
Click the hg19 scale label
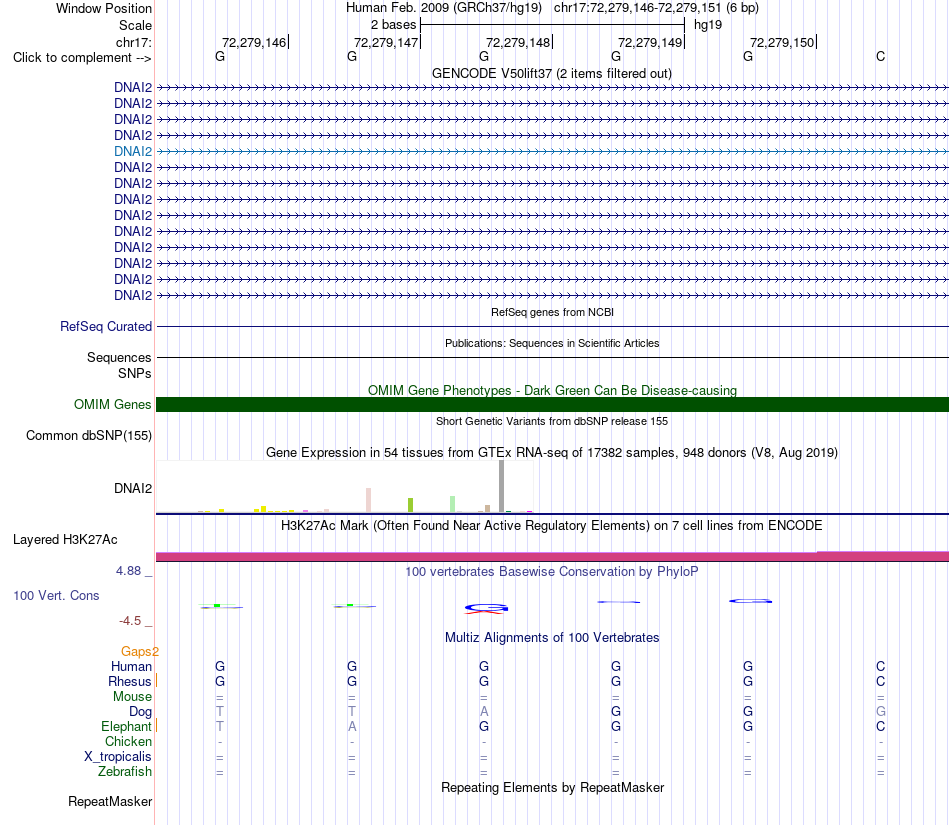708,25
